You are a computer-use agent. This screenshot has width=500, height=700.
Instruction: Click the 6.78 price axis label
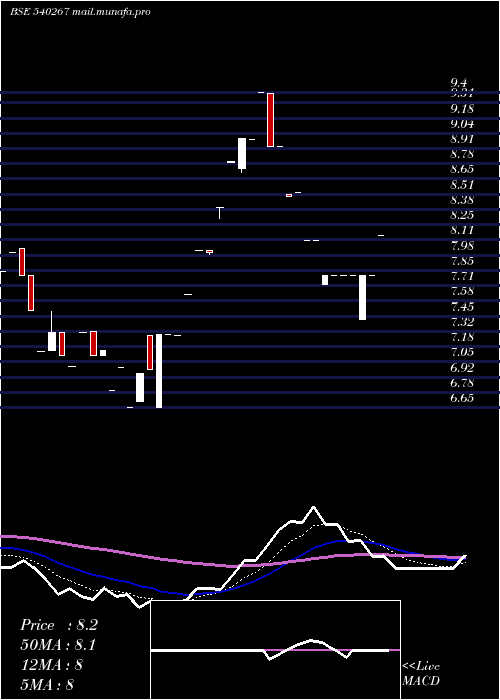462,383
